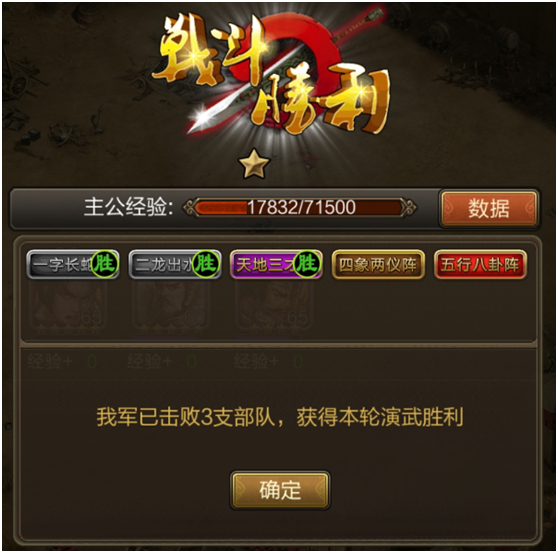Click the gold victory star icon
Image resolution: width=558 pixels, height=553 pixels.
coord(254,164)
